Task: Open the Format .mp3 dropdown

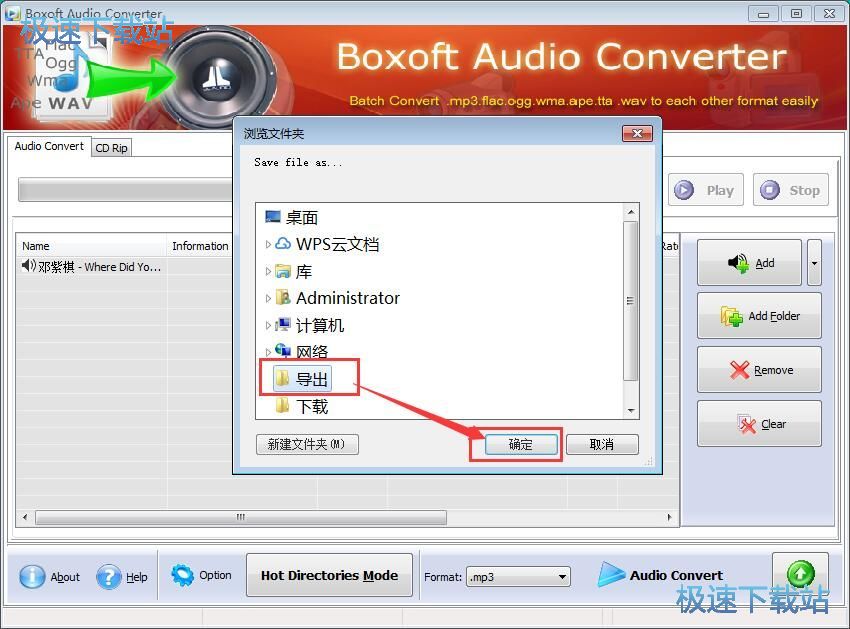Action: coord(518,577)
